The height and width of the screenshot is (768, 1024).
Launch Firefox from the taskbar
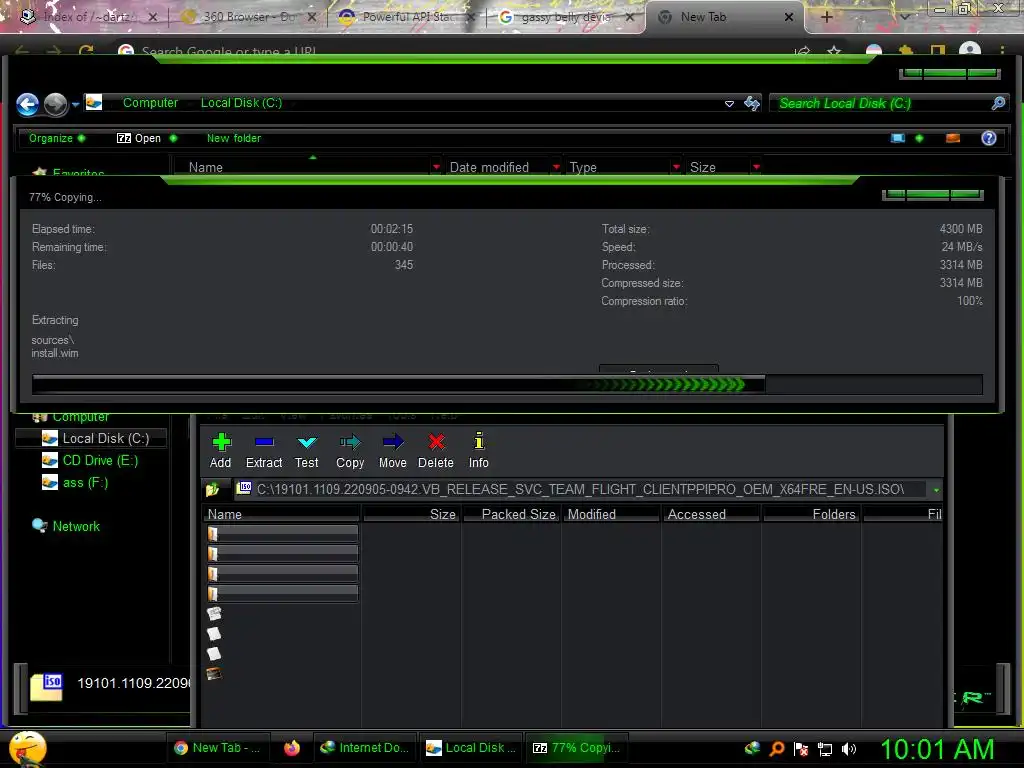292,748
